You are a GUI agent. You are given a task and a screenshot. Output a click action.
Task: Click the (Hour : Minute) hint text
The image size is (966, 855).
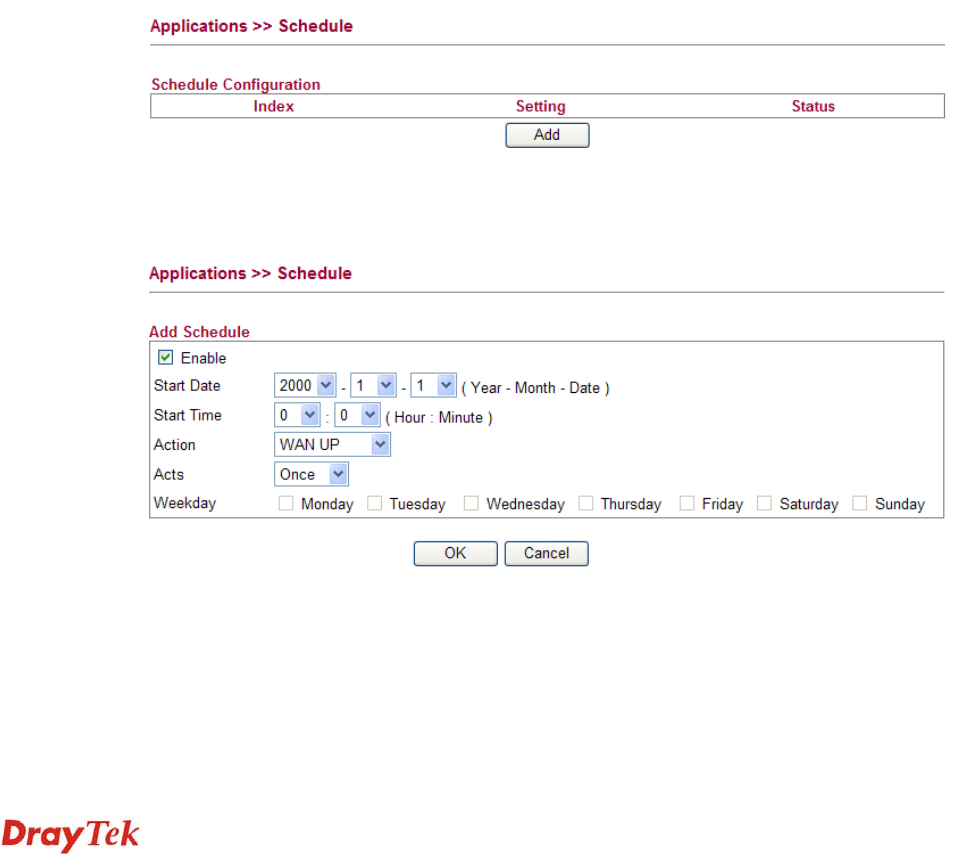point(439,418)
